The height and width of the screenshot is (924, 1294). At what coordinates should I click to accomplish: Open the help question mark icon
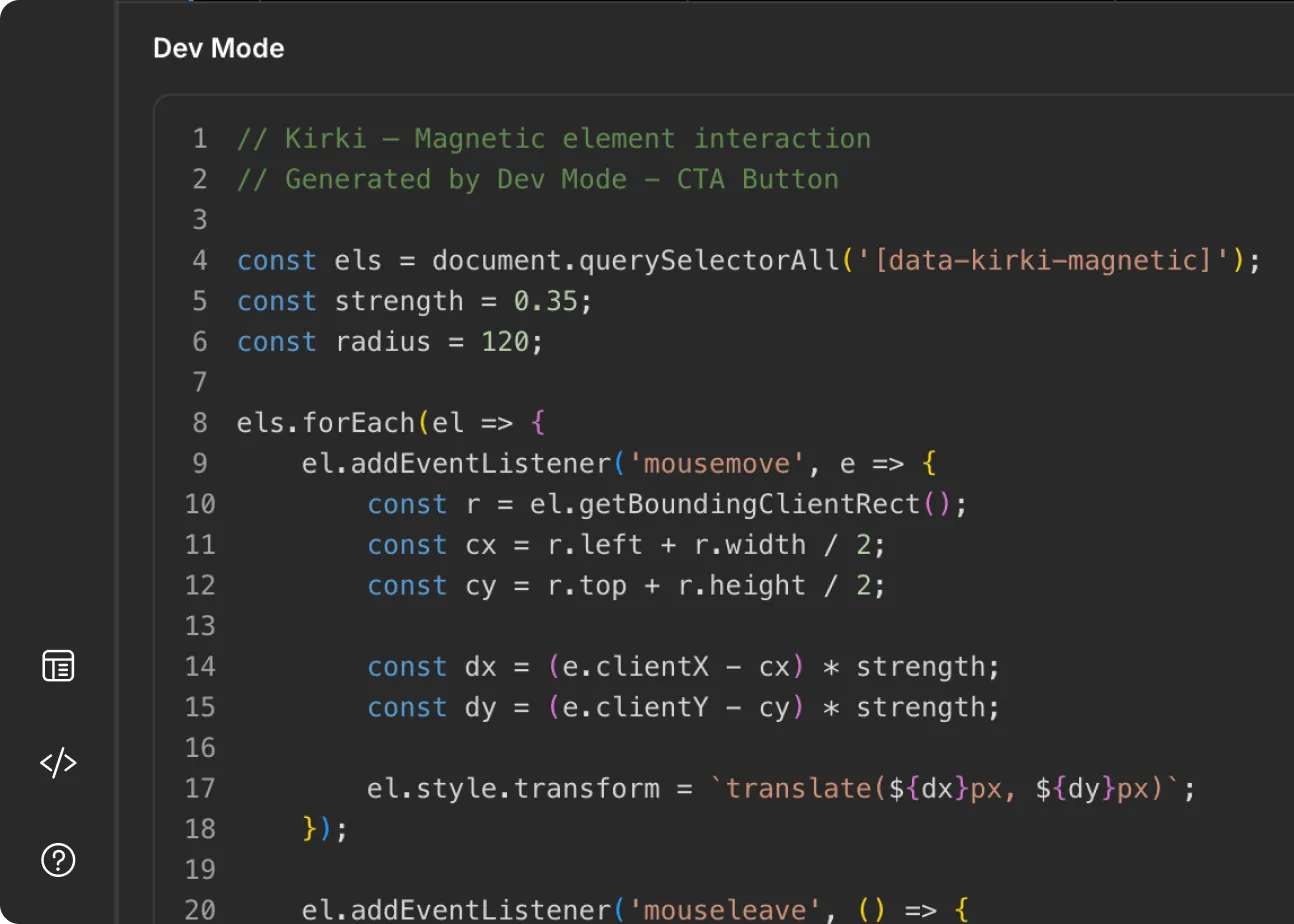click(x=58, y=860)
